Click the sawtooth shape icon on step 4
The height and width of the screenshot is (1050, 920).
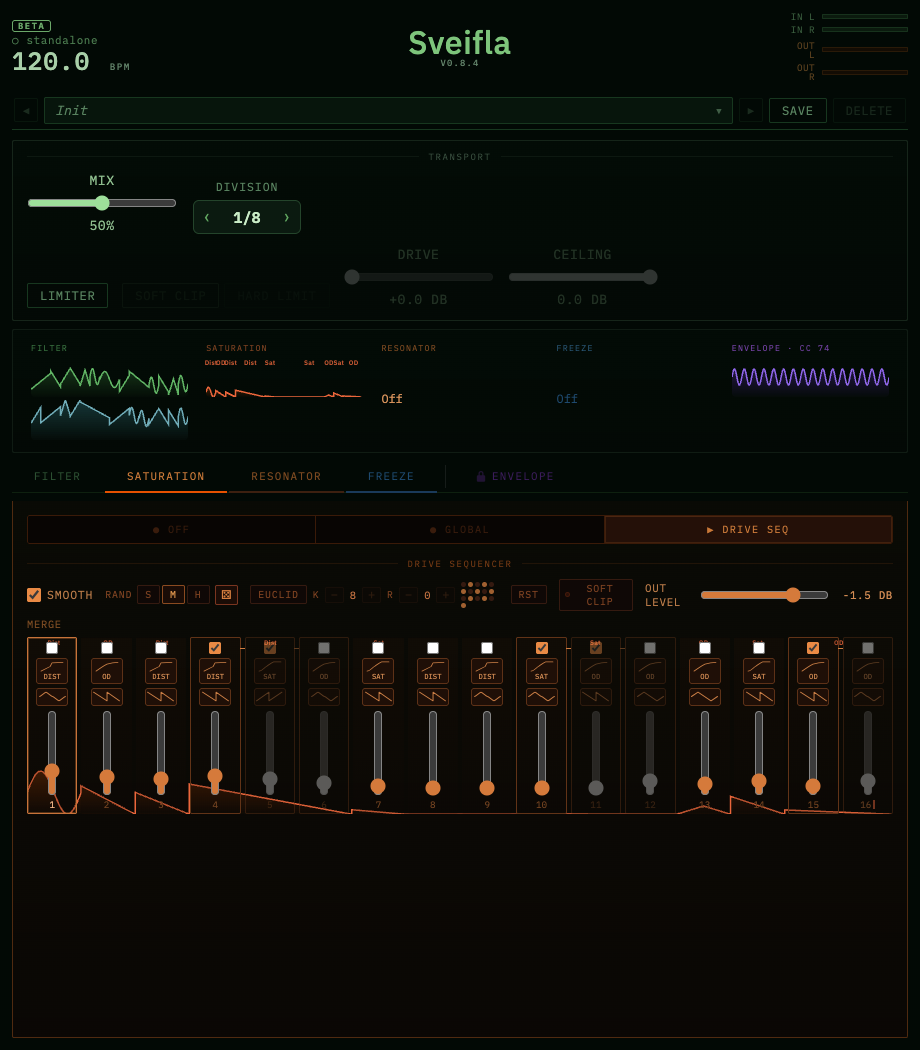click(215, 697)
